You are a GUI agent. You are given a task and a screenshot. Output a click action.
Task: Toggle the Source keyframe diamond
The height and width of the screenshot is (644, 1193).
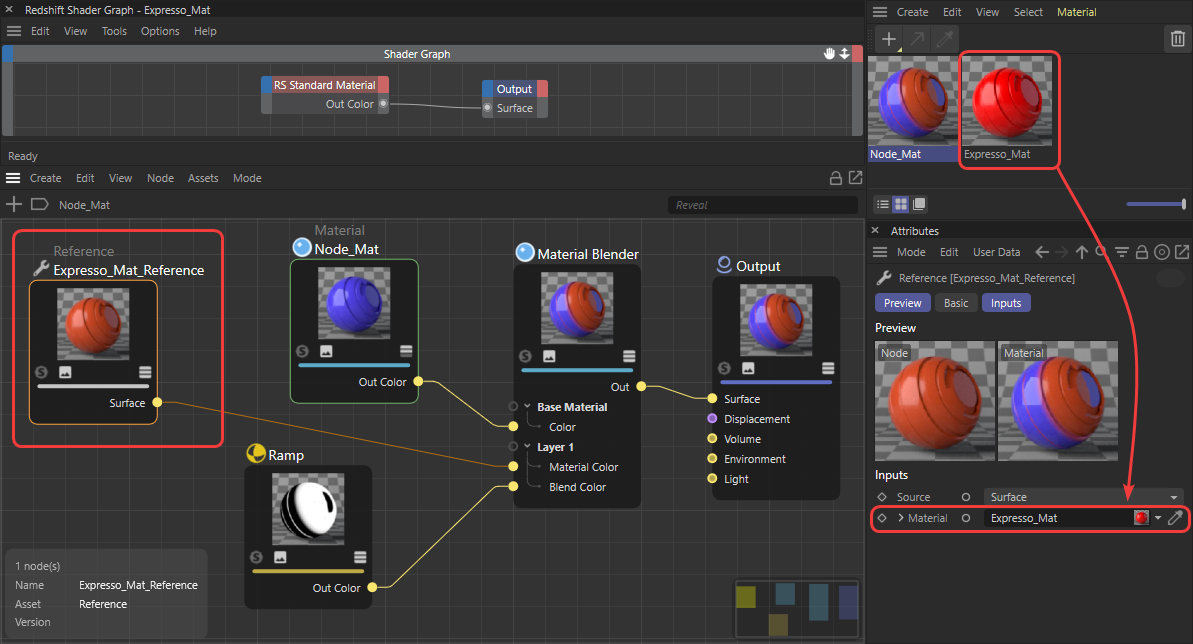[x=881, y=497]
